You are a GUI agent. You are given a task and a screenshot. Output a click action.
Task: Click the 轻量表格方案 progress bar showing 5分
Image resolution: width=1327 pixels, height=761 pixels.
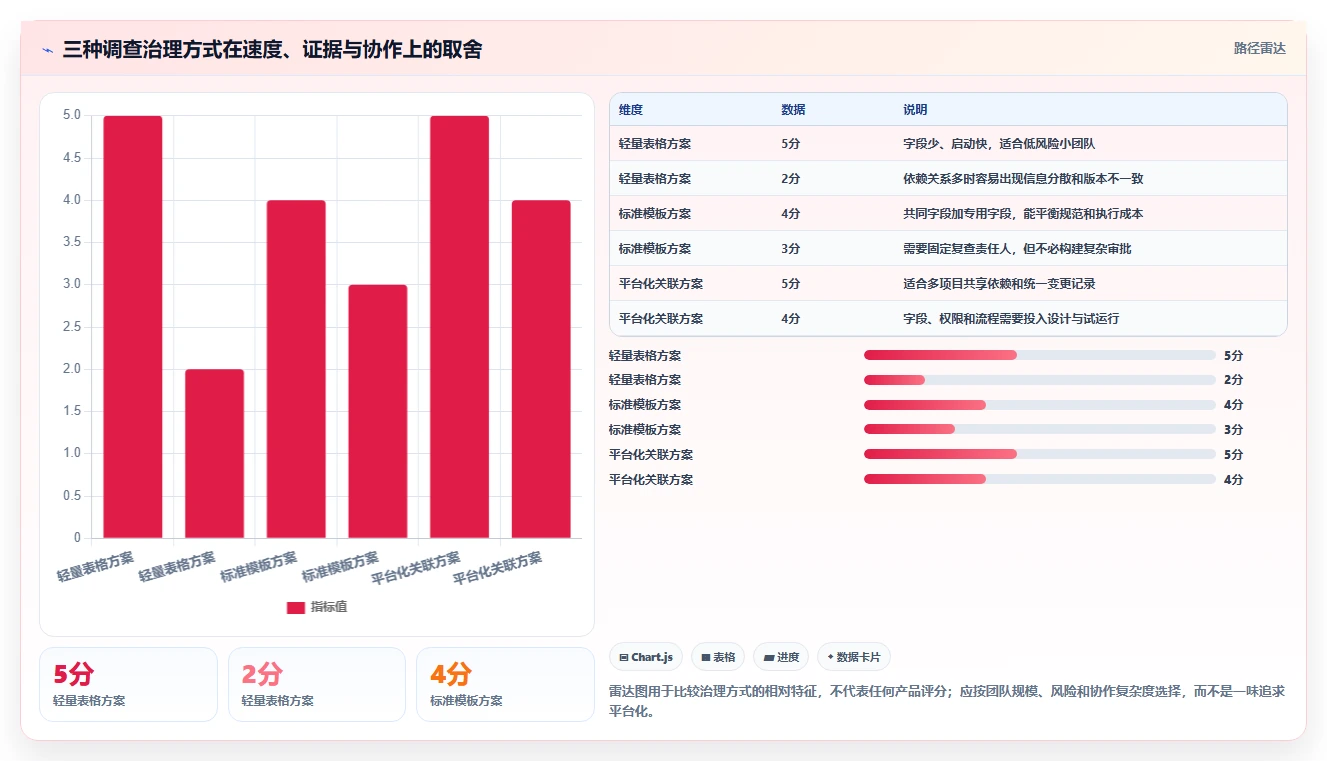[1040, 355]
